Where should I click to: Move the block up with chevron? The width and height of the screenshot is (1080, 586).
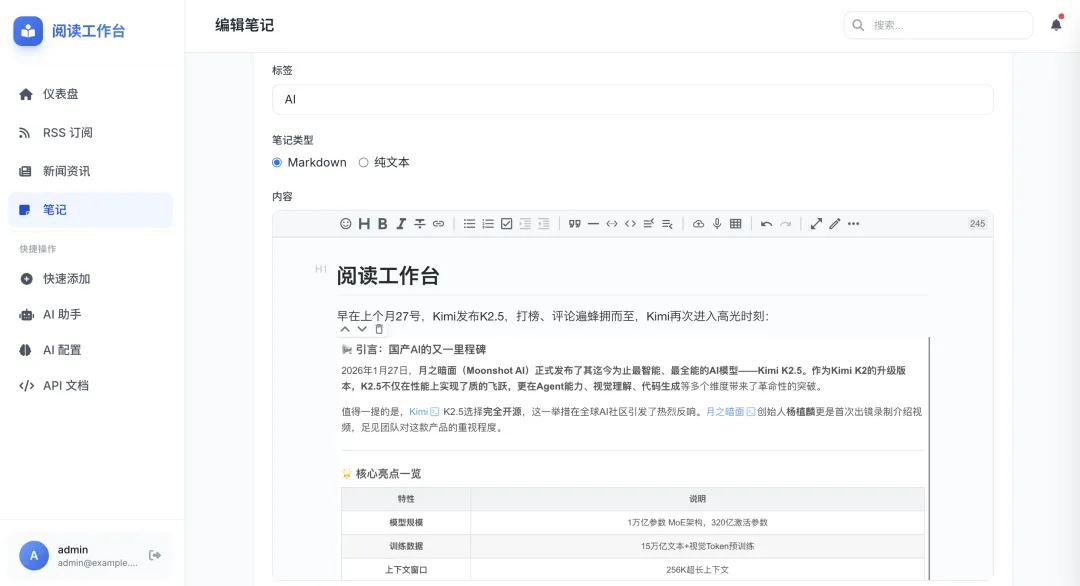coord(346,329)
